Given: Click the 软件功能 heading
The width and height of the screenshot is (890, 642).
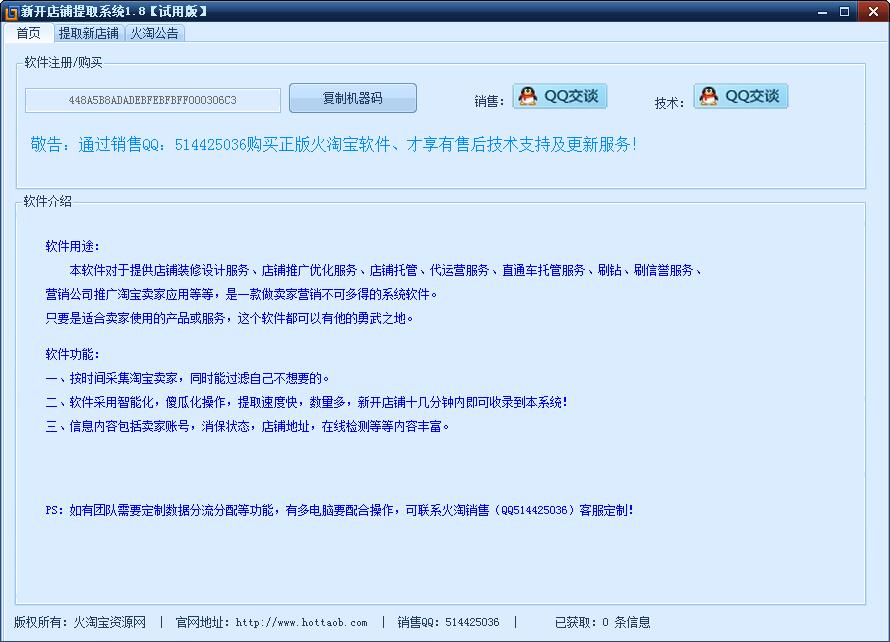Looking at the screenshot, I should tap(73, 354).
